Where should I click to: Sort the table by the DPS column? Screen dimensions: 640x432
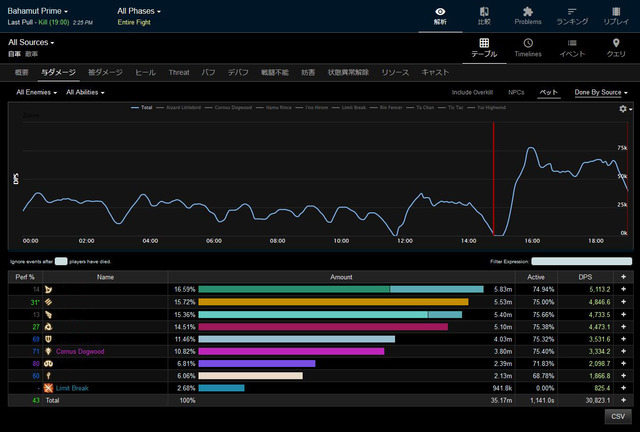(x=585, y=277)
